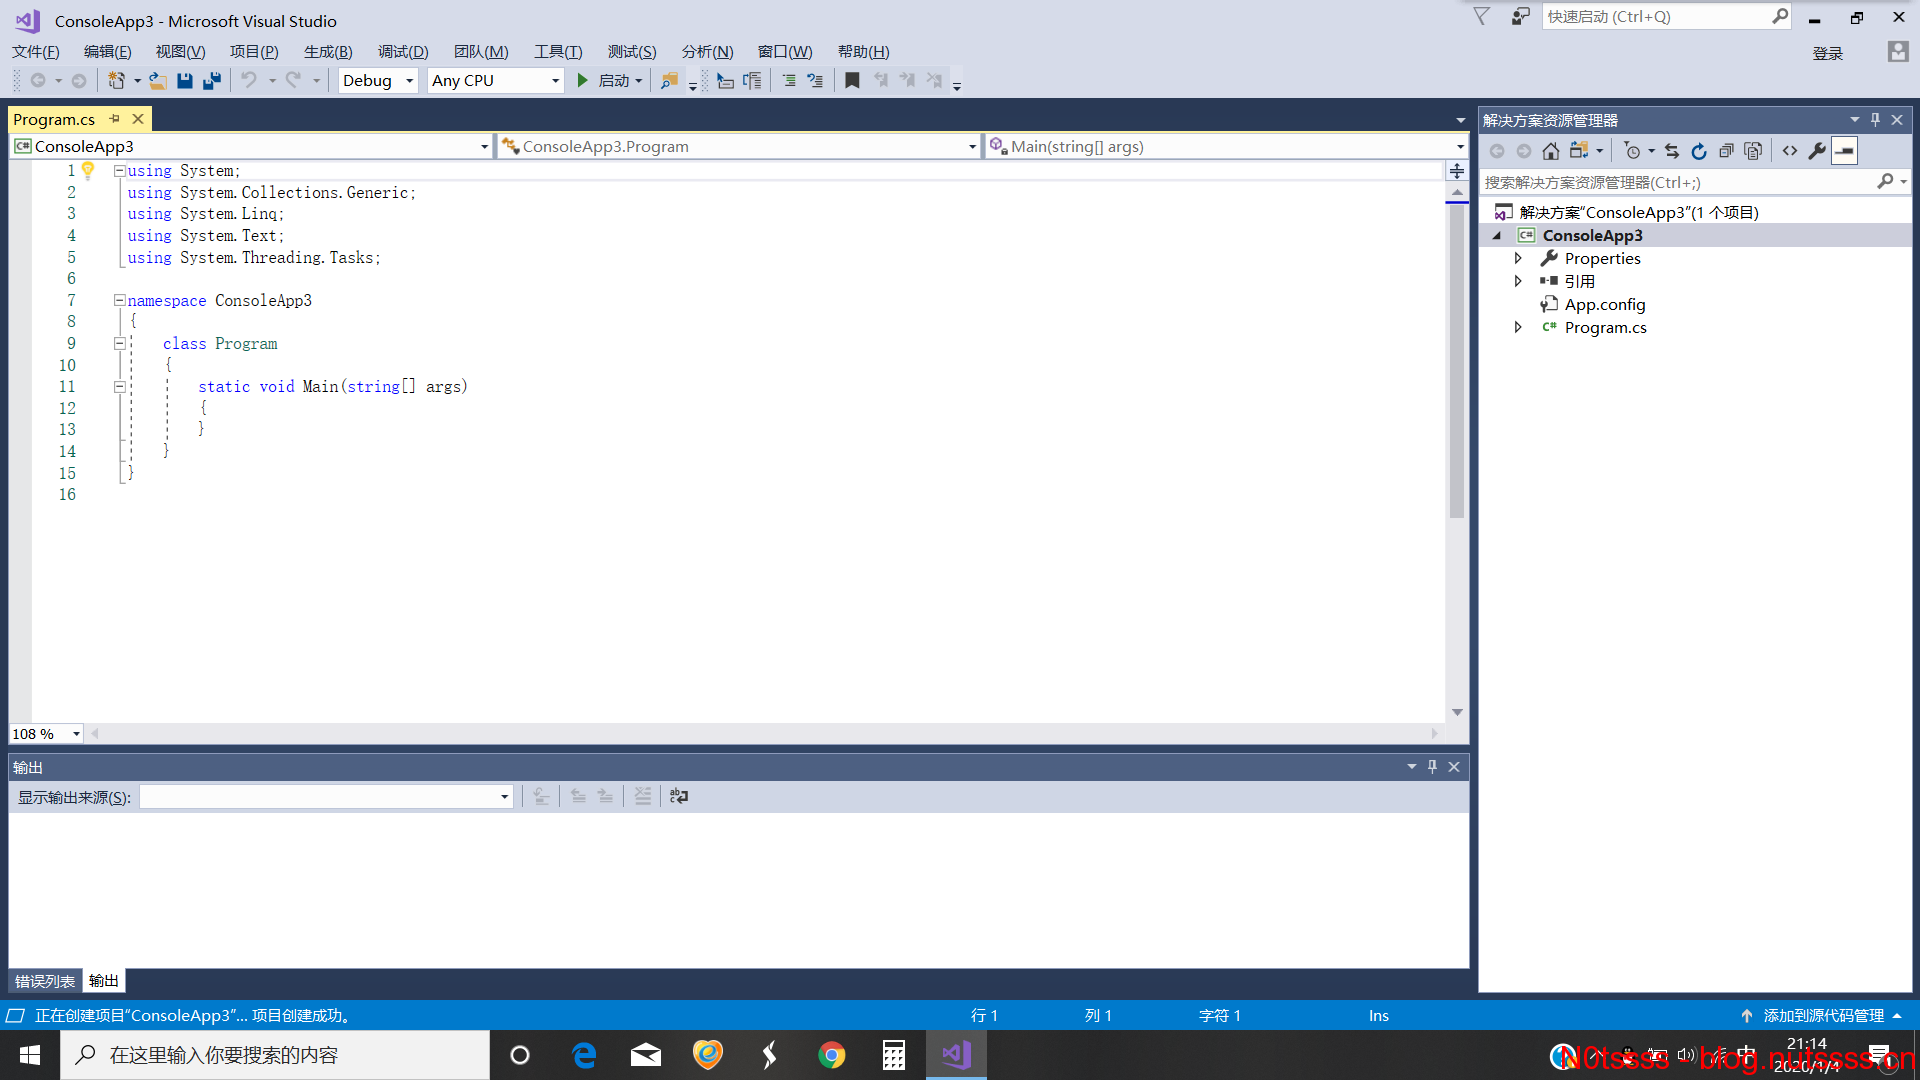Open Google Chrome from taskbar
The width and height of the screenshot is (1920, 1080).
coord(832,1055)
